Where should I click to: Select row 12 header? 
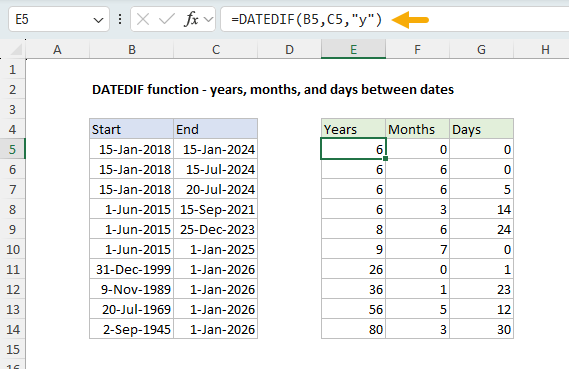13,289
